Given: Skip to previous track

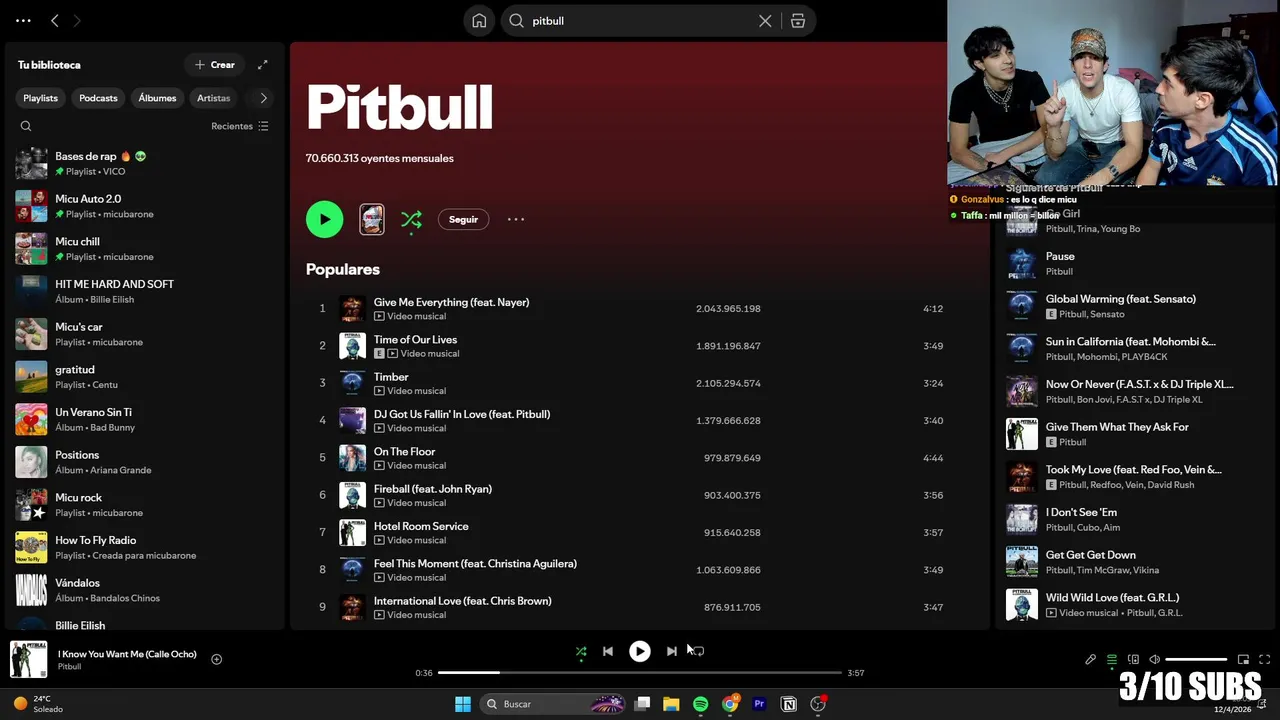Looking at the screenshot, I should coord(607,651).
